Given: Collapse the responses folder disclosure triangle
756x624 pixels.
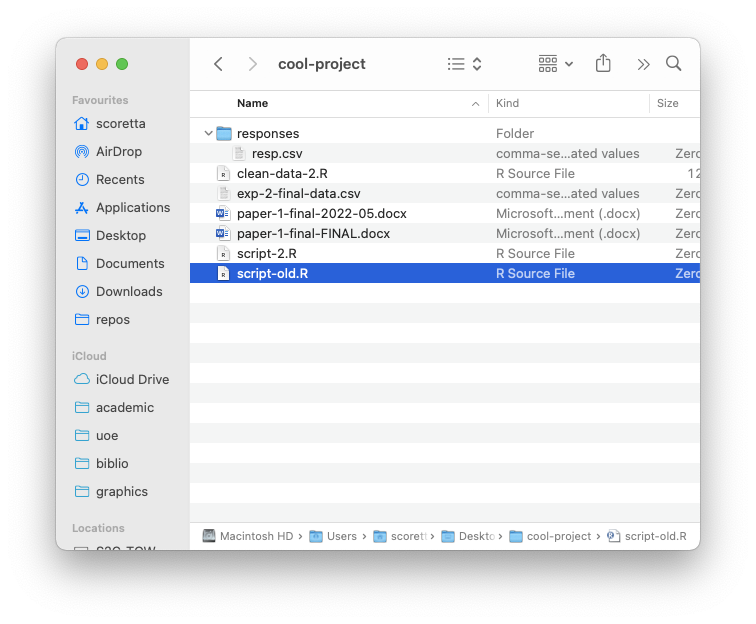Looking at the screenshot, I should (208, 134).
